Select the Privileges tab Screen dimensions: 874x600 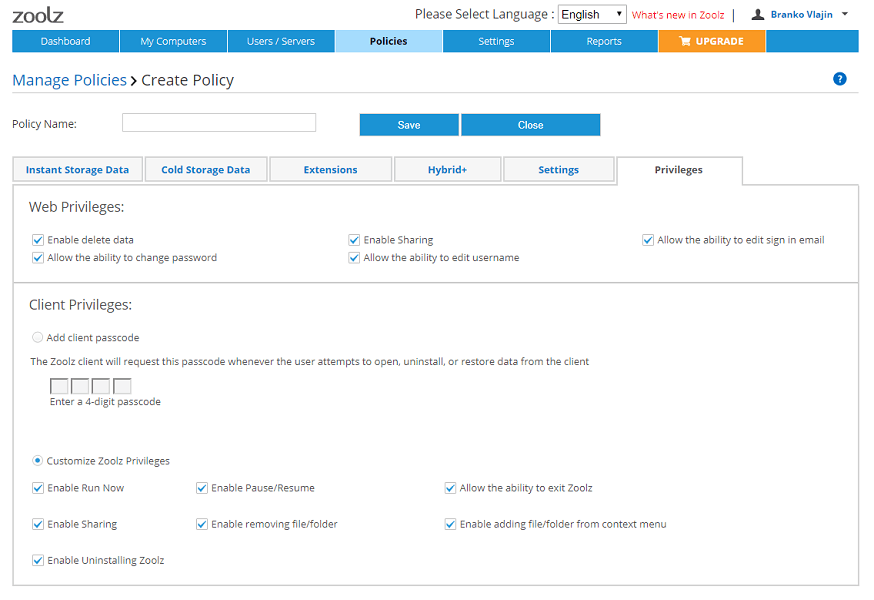coord(679,170)
